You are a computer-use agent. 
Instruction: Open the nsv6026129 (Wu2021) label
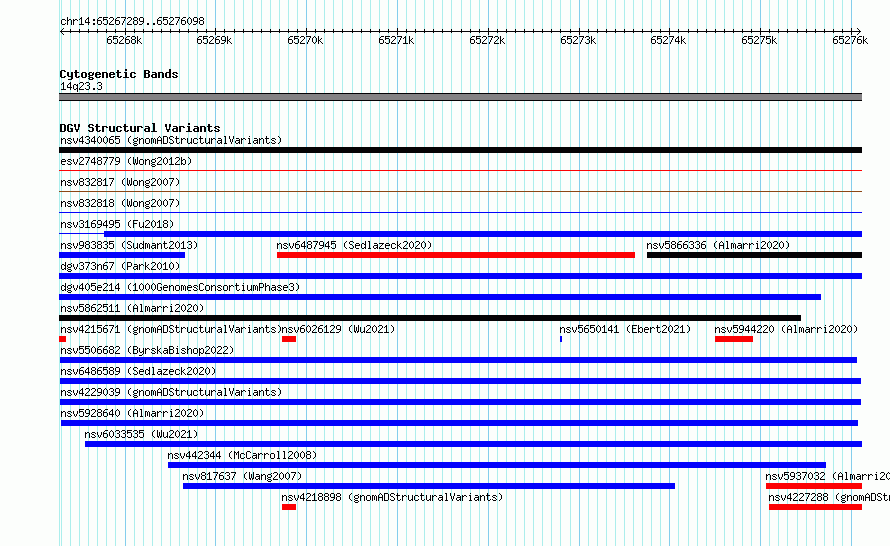click(338, 329)
